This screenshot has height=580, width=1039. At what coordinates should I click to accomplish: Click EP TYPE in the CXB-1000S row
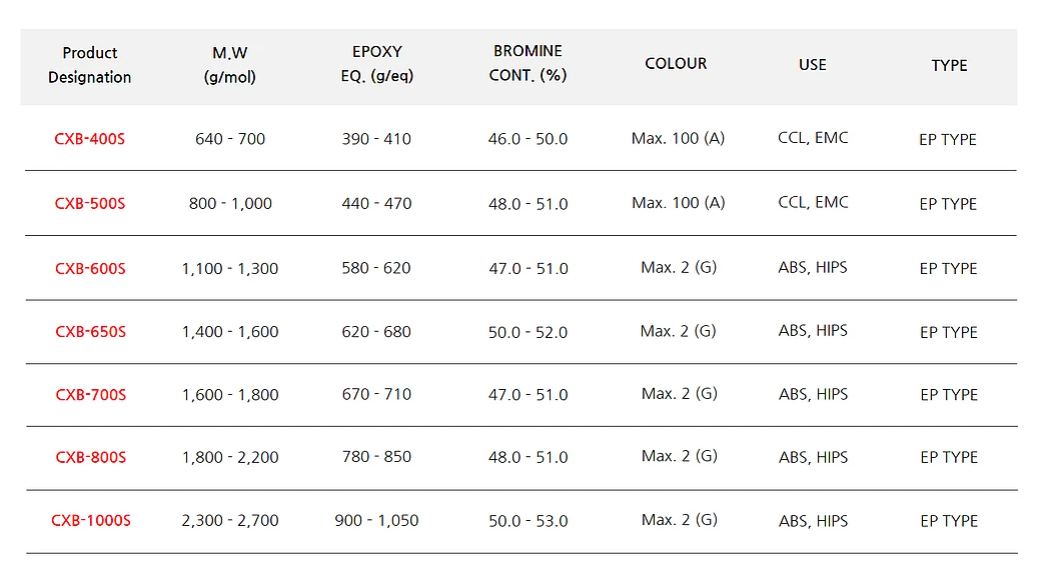(949, 521)
